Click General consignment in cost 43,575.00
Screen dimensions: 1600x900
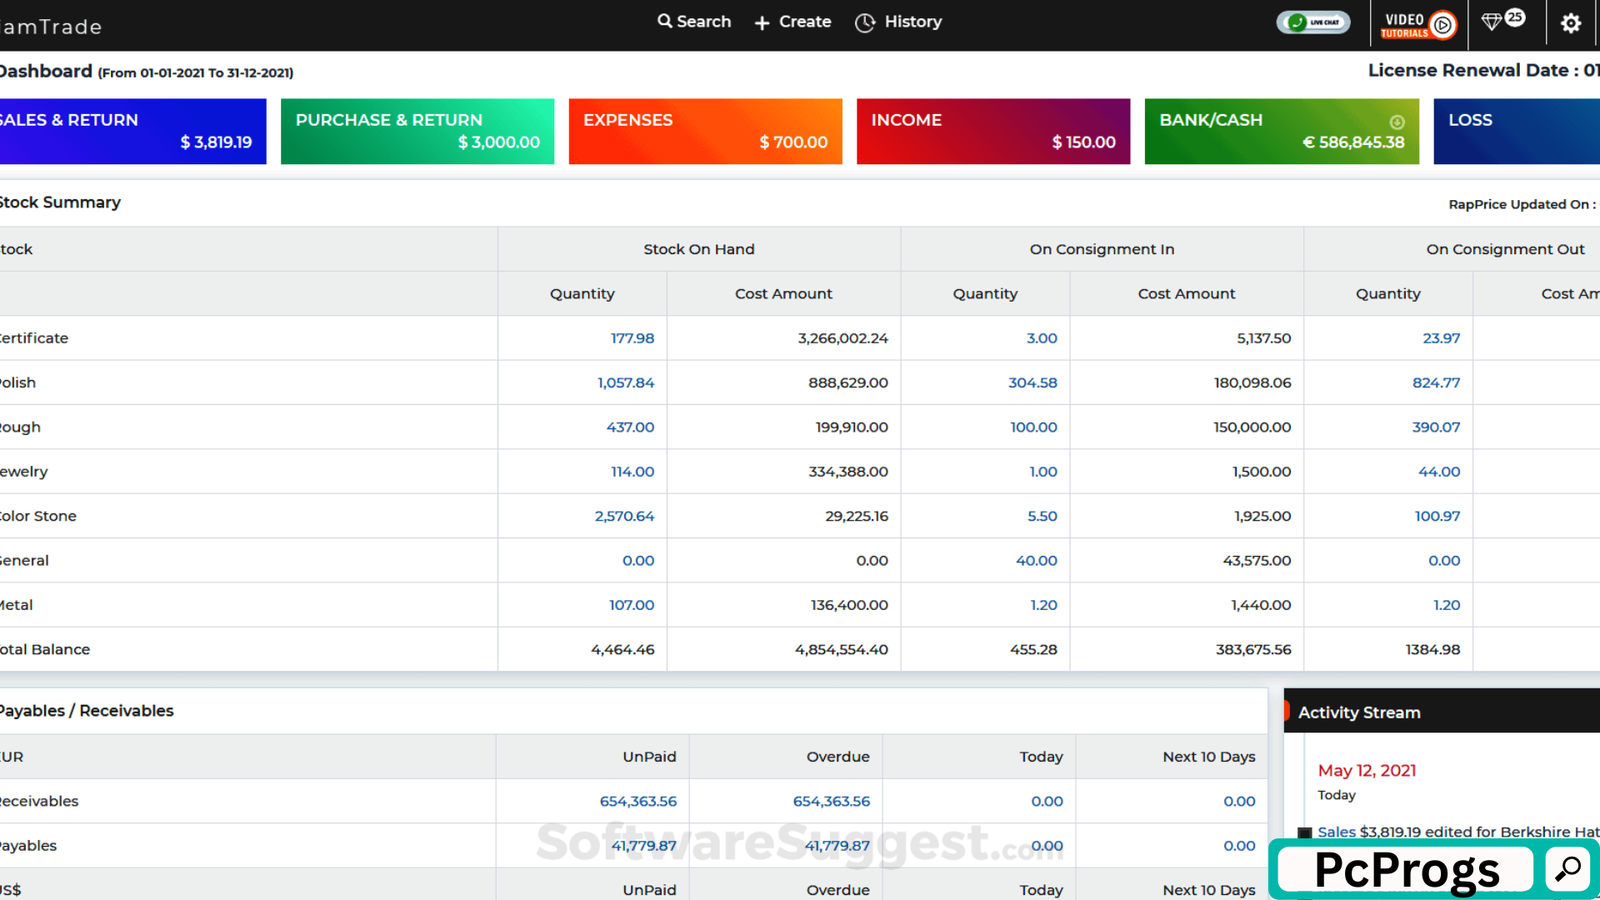coord(1257,561)
